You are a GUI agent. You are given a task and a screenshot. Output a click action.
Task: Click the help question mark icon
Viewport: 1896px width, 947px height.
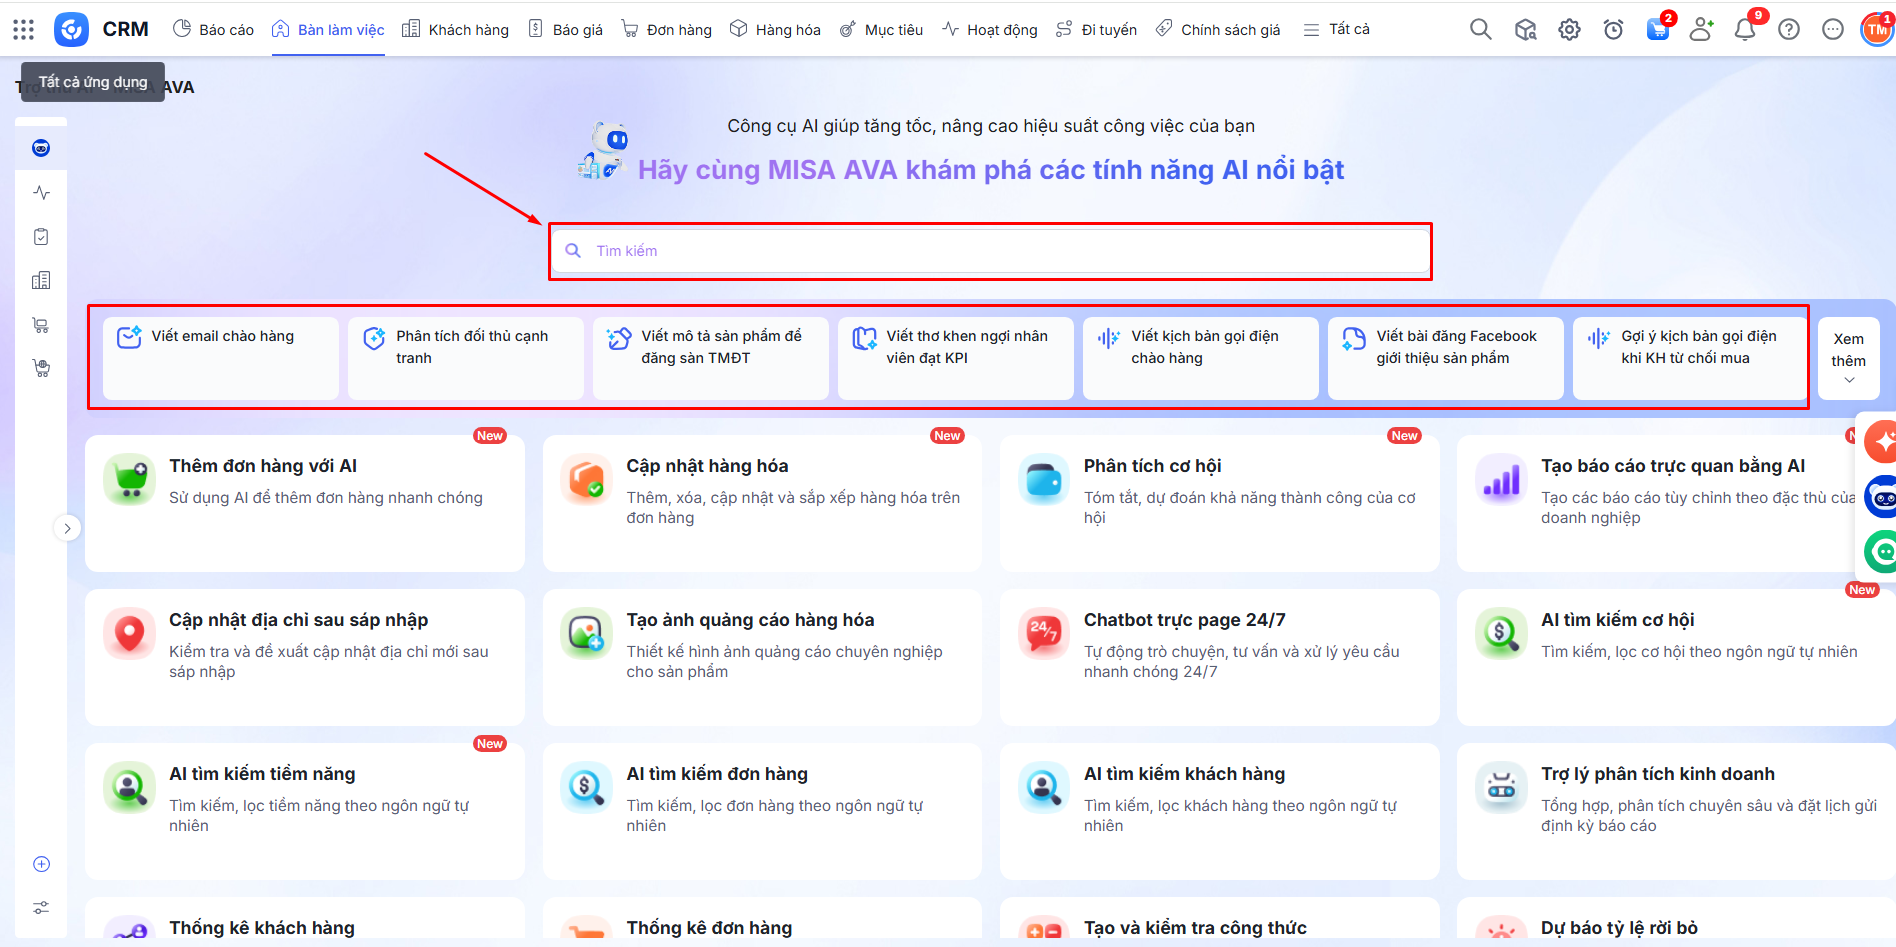click(1789, 30)
